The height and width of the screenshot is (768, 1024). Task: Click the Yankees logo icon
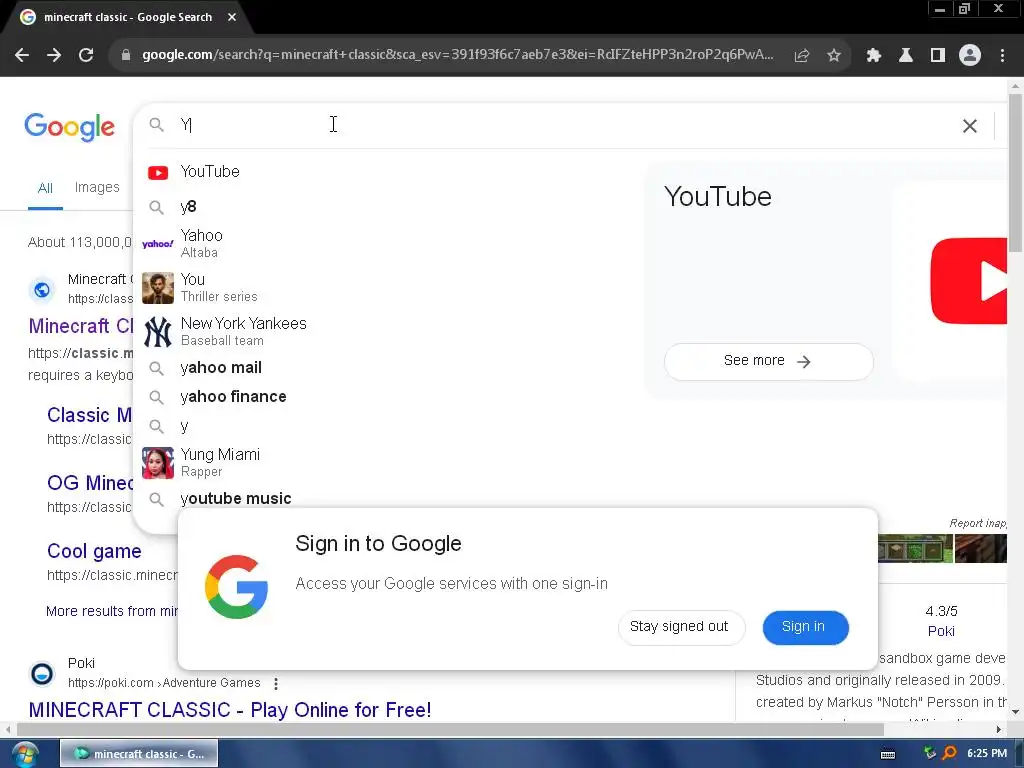157,332
